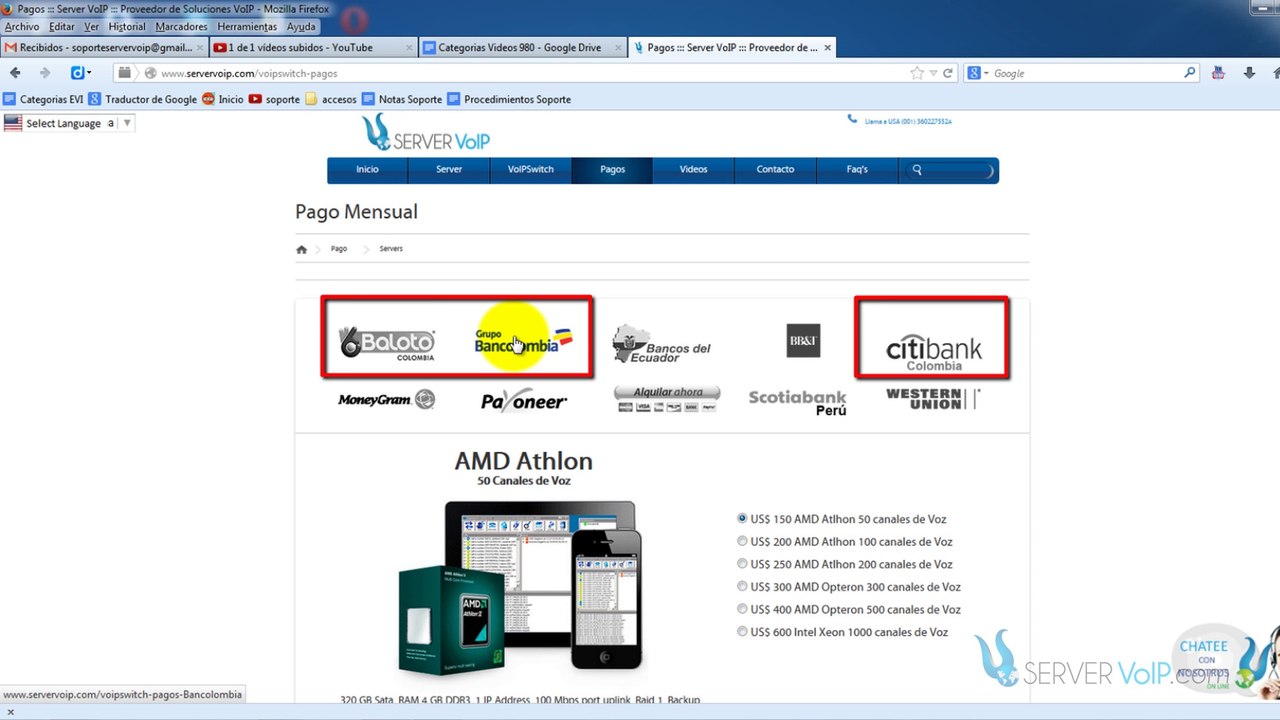Open the Ayuda menu
Viewport: 1280px width, 720px height.
click(x=301, y=27)
